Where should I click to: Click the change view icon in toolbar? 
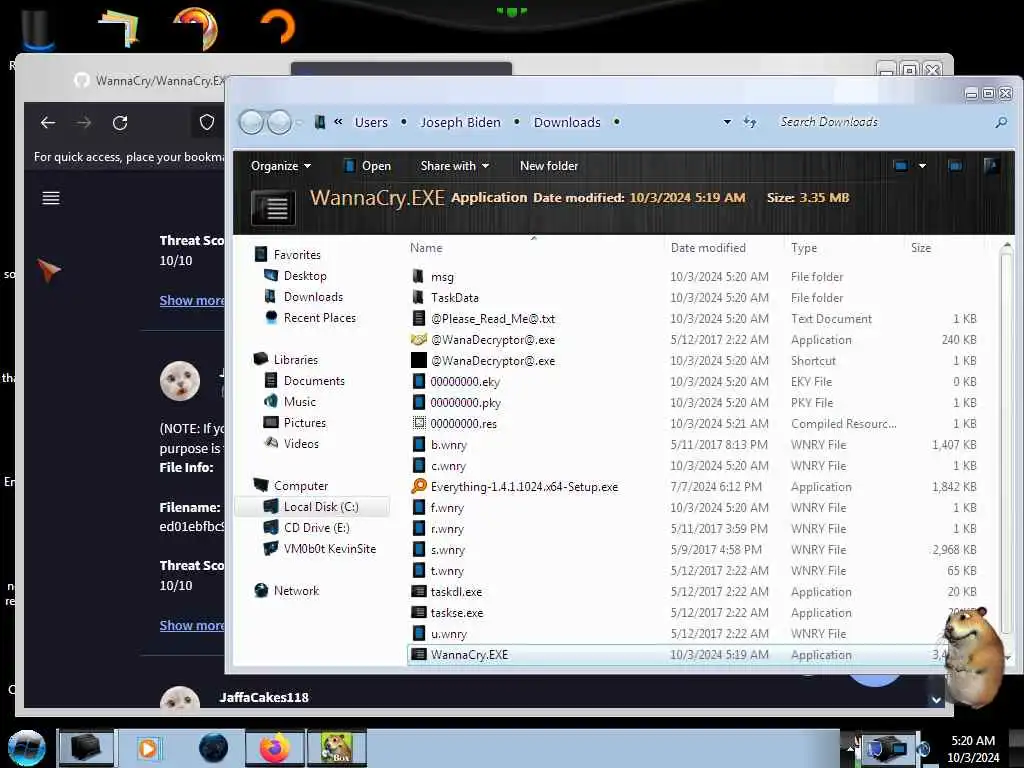(x=901, y=166)
